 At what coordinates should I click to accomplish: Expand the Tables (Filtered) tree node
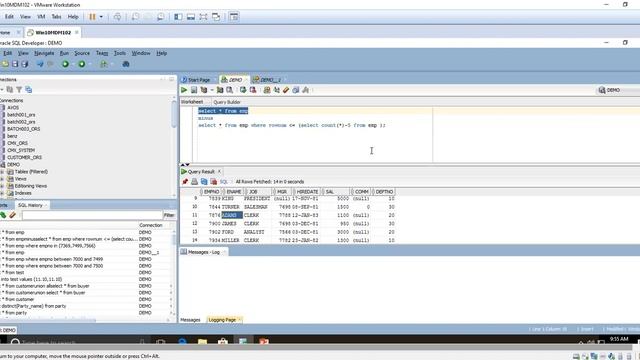pyautogui.click(x=2, y=172)
